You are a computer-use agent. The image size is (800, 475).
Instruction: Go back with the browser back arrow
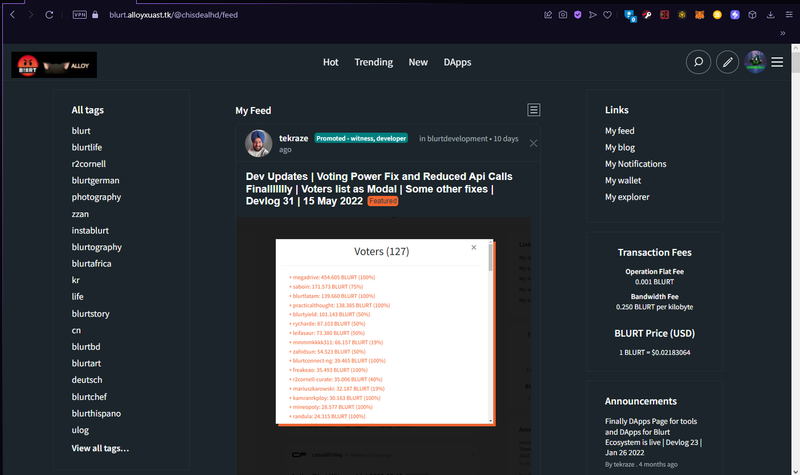(13, 15)
